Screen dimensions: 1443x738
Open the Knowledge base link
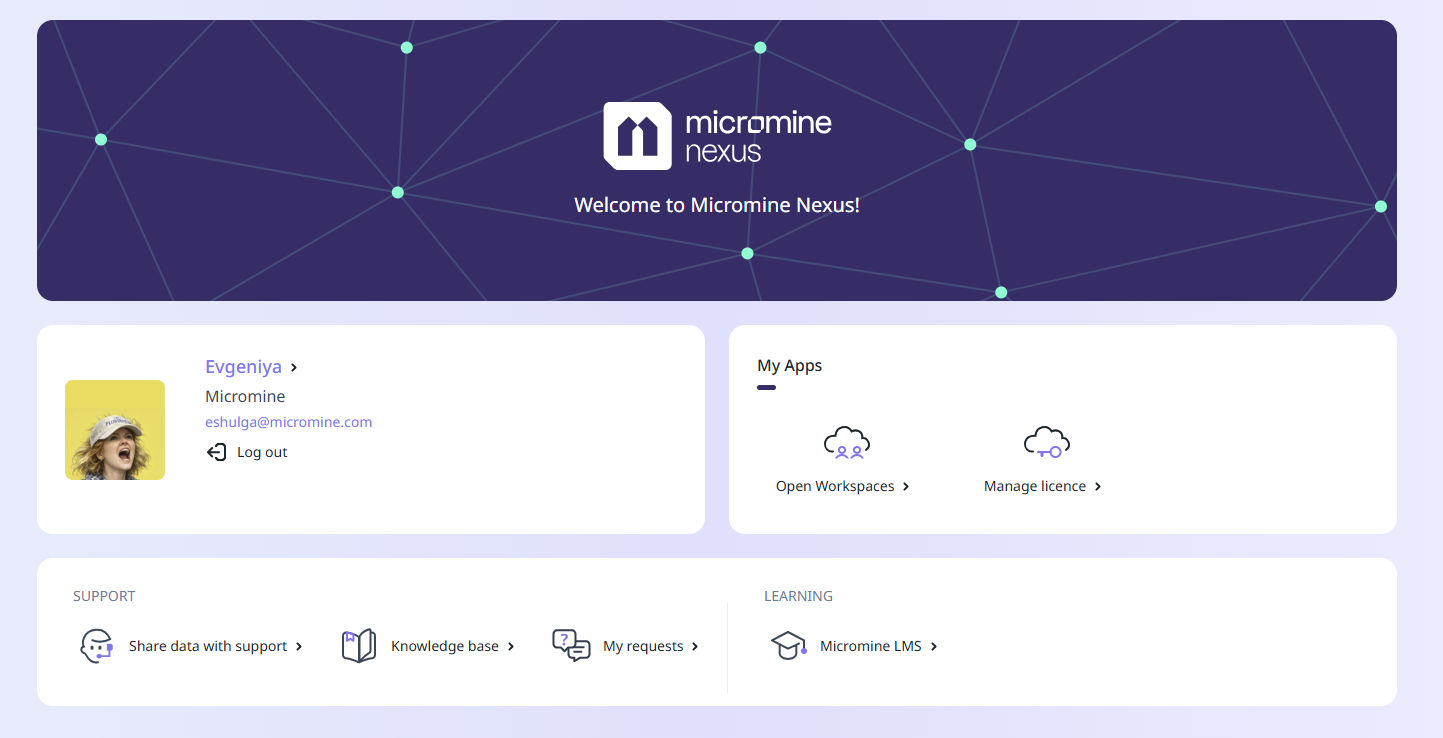coord(445,646)
